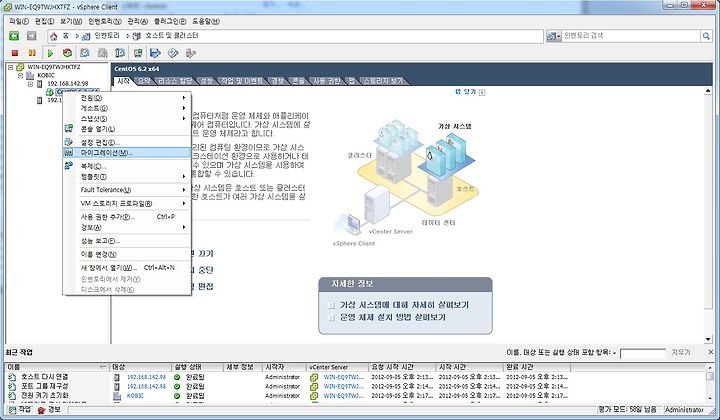The image size is (720, 420).
Task: Select 이름 변경 rename entry
Action: pyautogui.click(x=127, y=254)
